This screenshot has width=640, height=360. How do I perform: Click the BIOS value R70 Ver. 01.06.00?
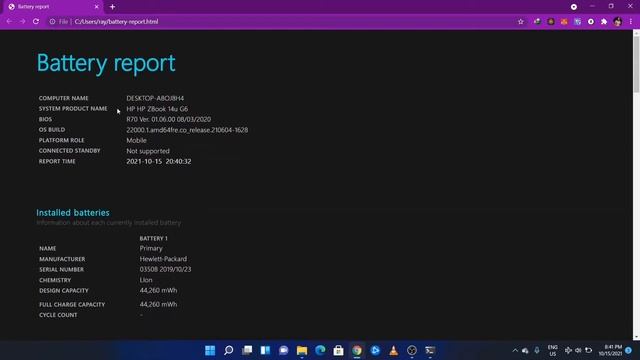click(169, 119)
